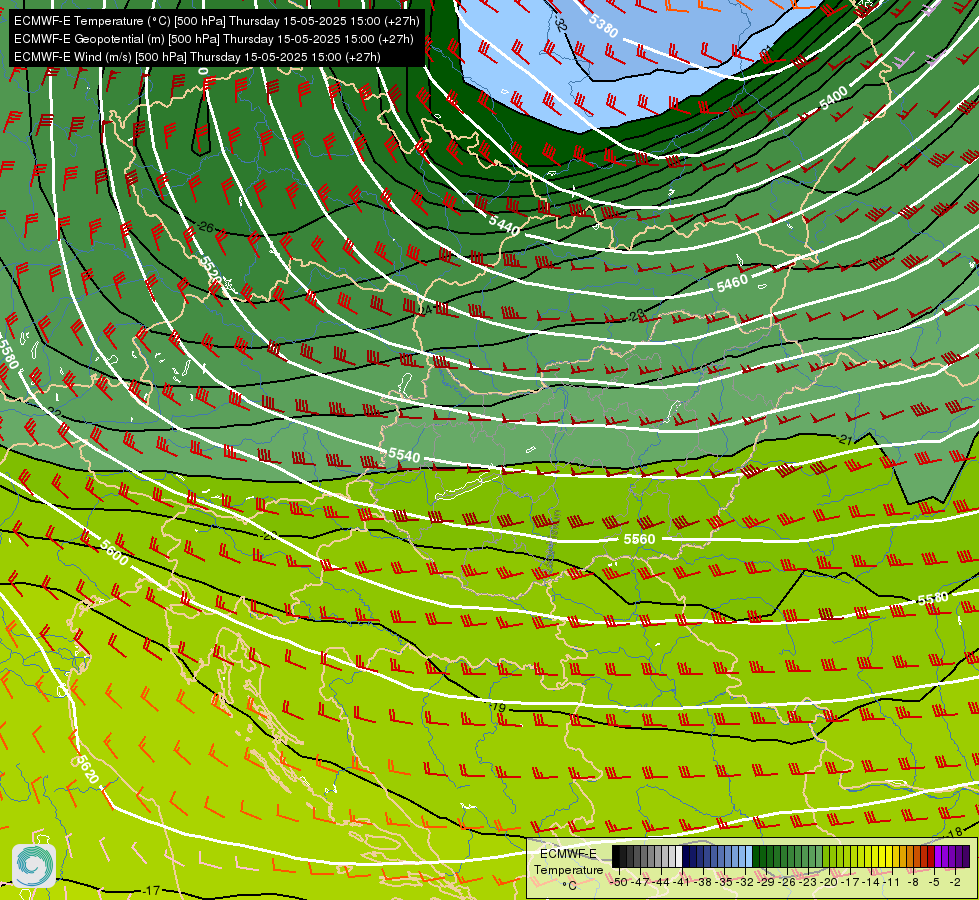Click the 5460 geopotential contour label

(732, 284)
